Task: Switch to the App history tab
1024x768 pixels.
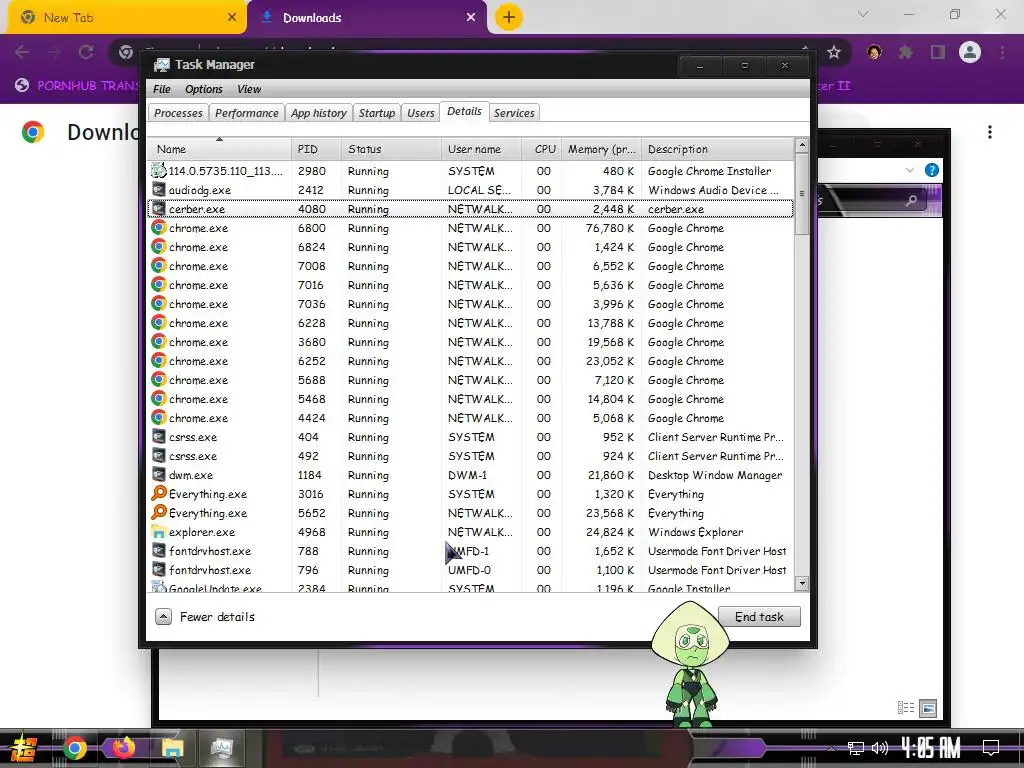Action: click(x=319, y=113)
